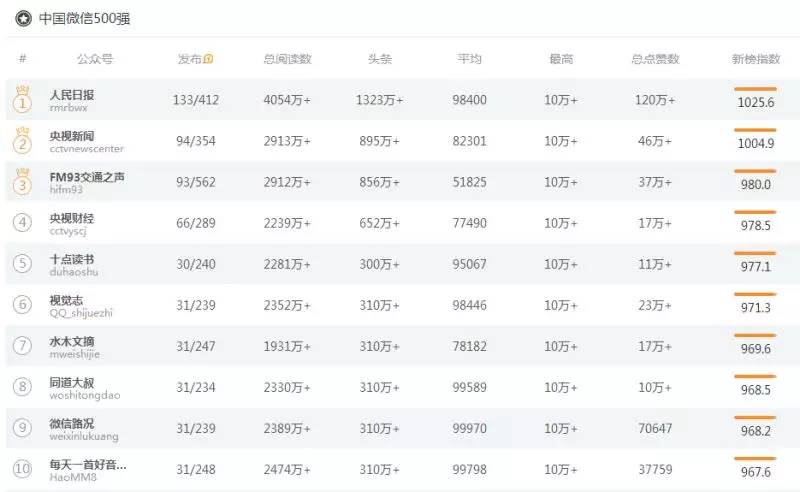The width and height of the screenshot is (800, 492).
Task: Sort by the 新榜指数 column header
Action: 756,59
